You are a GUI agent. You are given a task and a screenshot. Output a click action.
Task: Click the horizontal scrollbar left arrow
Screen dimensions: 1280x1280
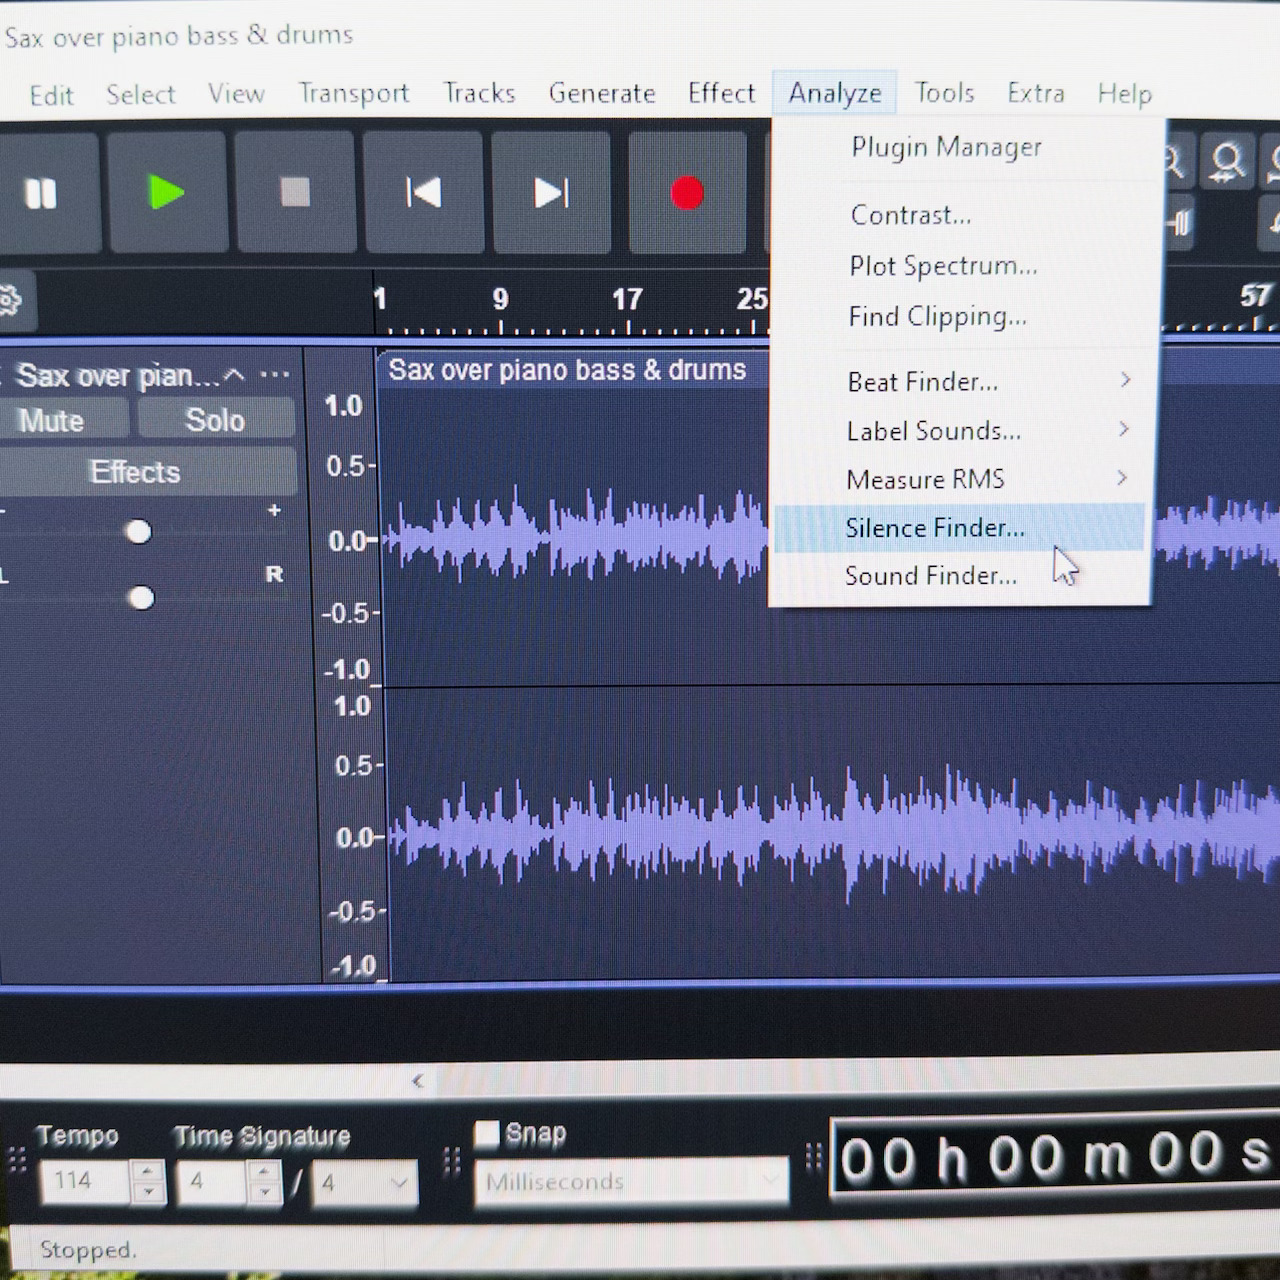tap(418, 1080)
